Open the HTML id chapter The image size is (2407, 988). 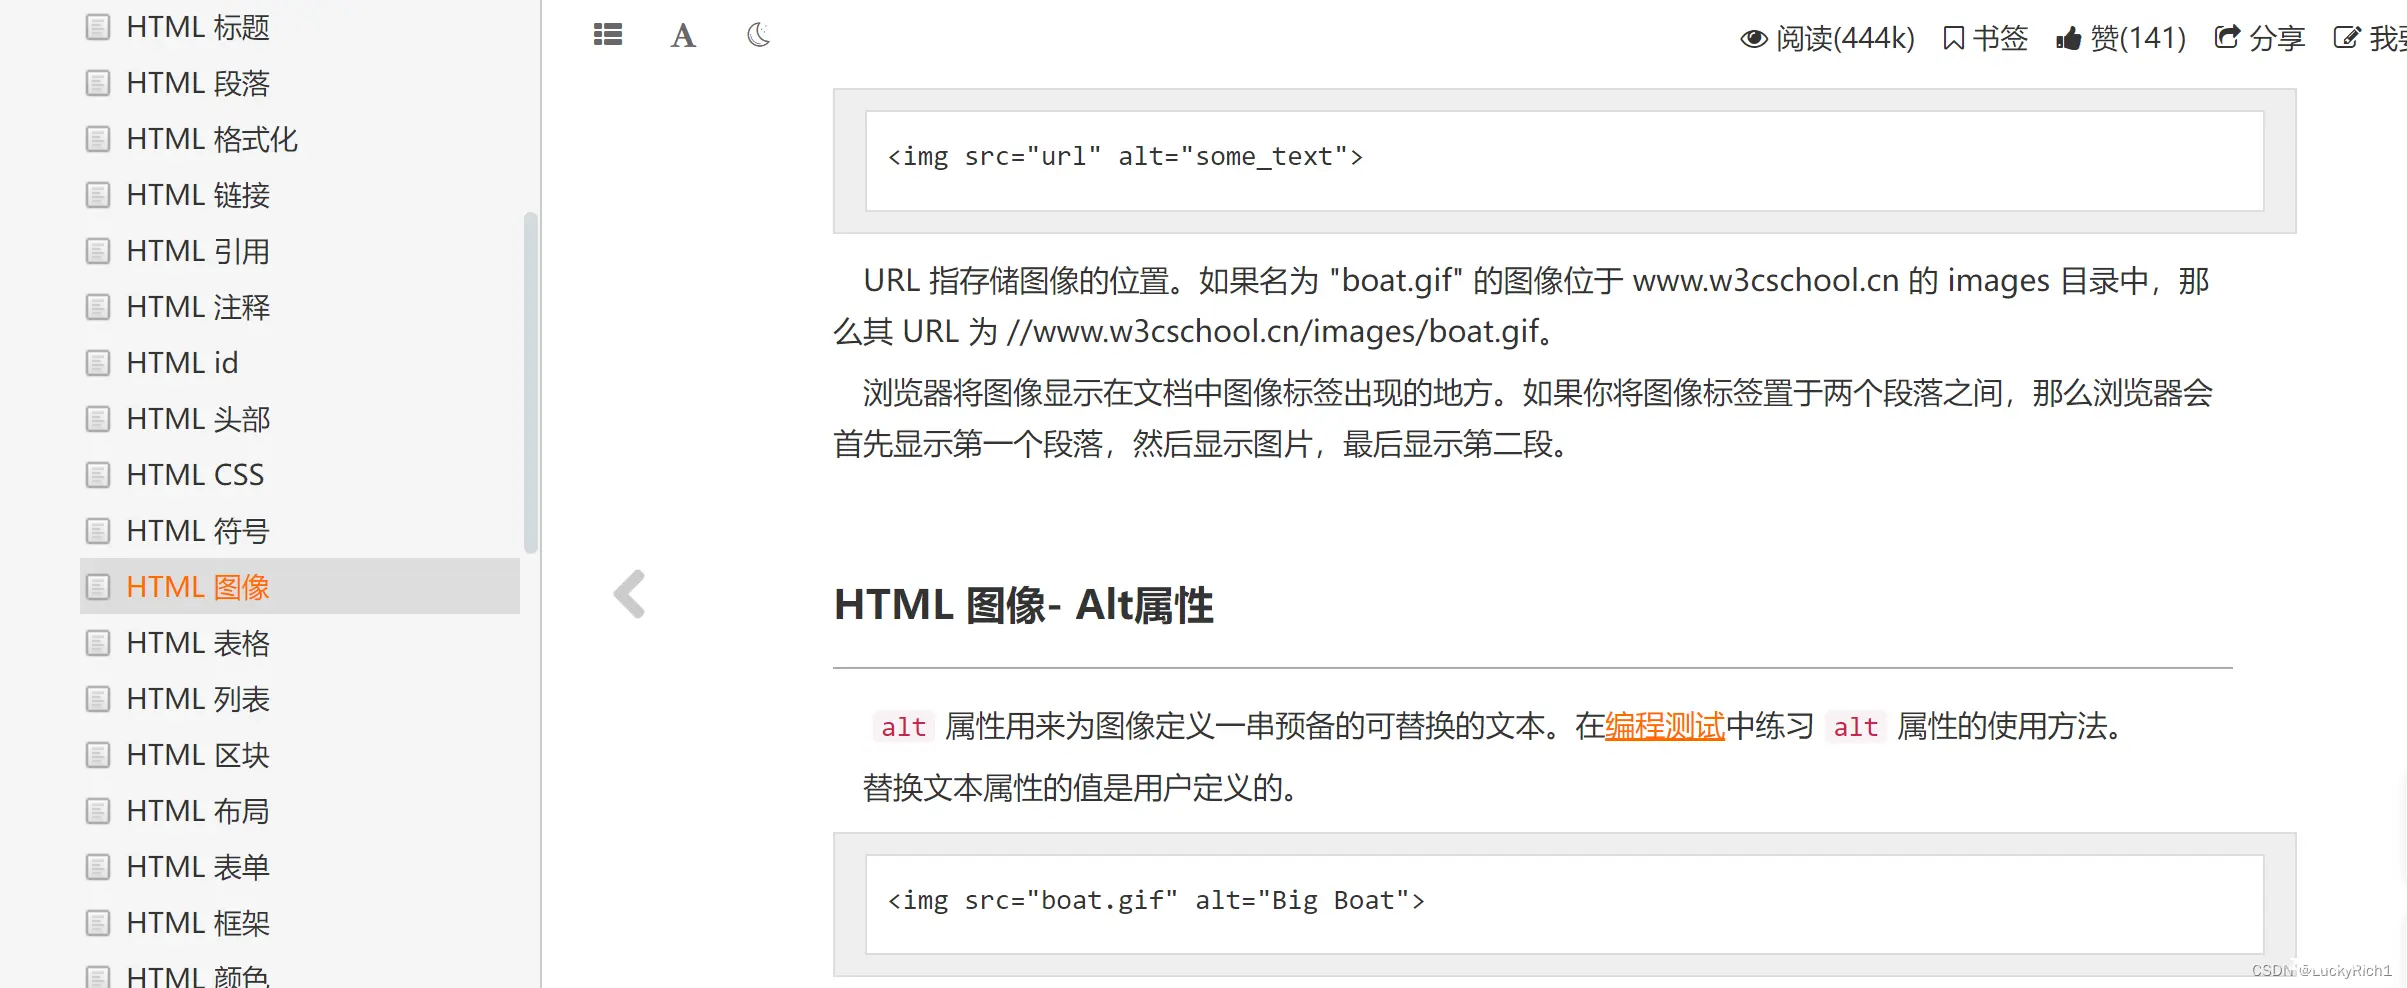coord(182,363)
